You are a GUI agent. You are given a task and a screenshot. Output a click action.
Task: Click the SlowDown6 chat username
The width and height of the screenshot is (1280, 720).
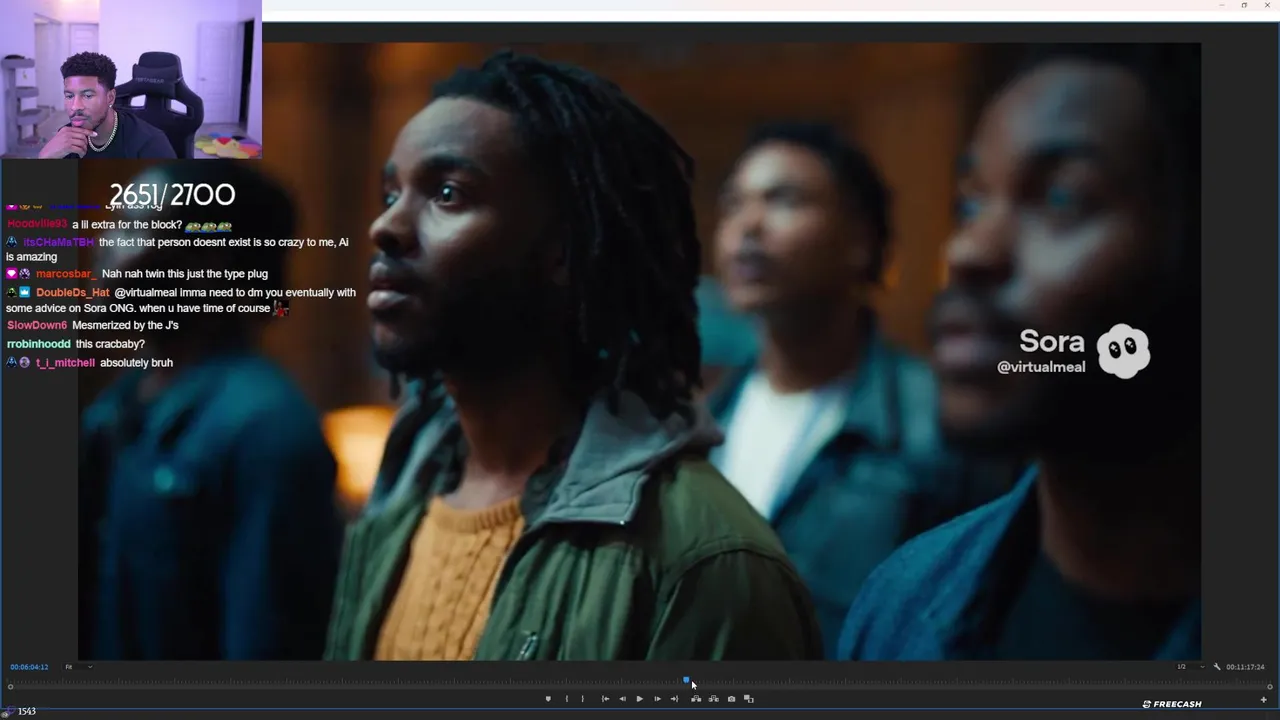(37, 326)
